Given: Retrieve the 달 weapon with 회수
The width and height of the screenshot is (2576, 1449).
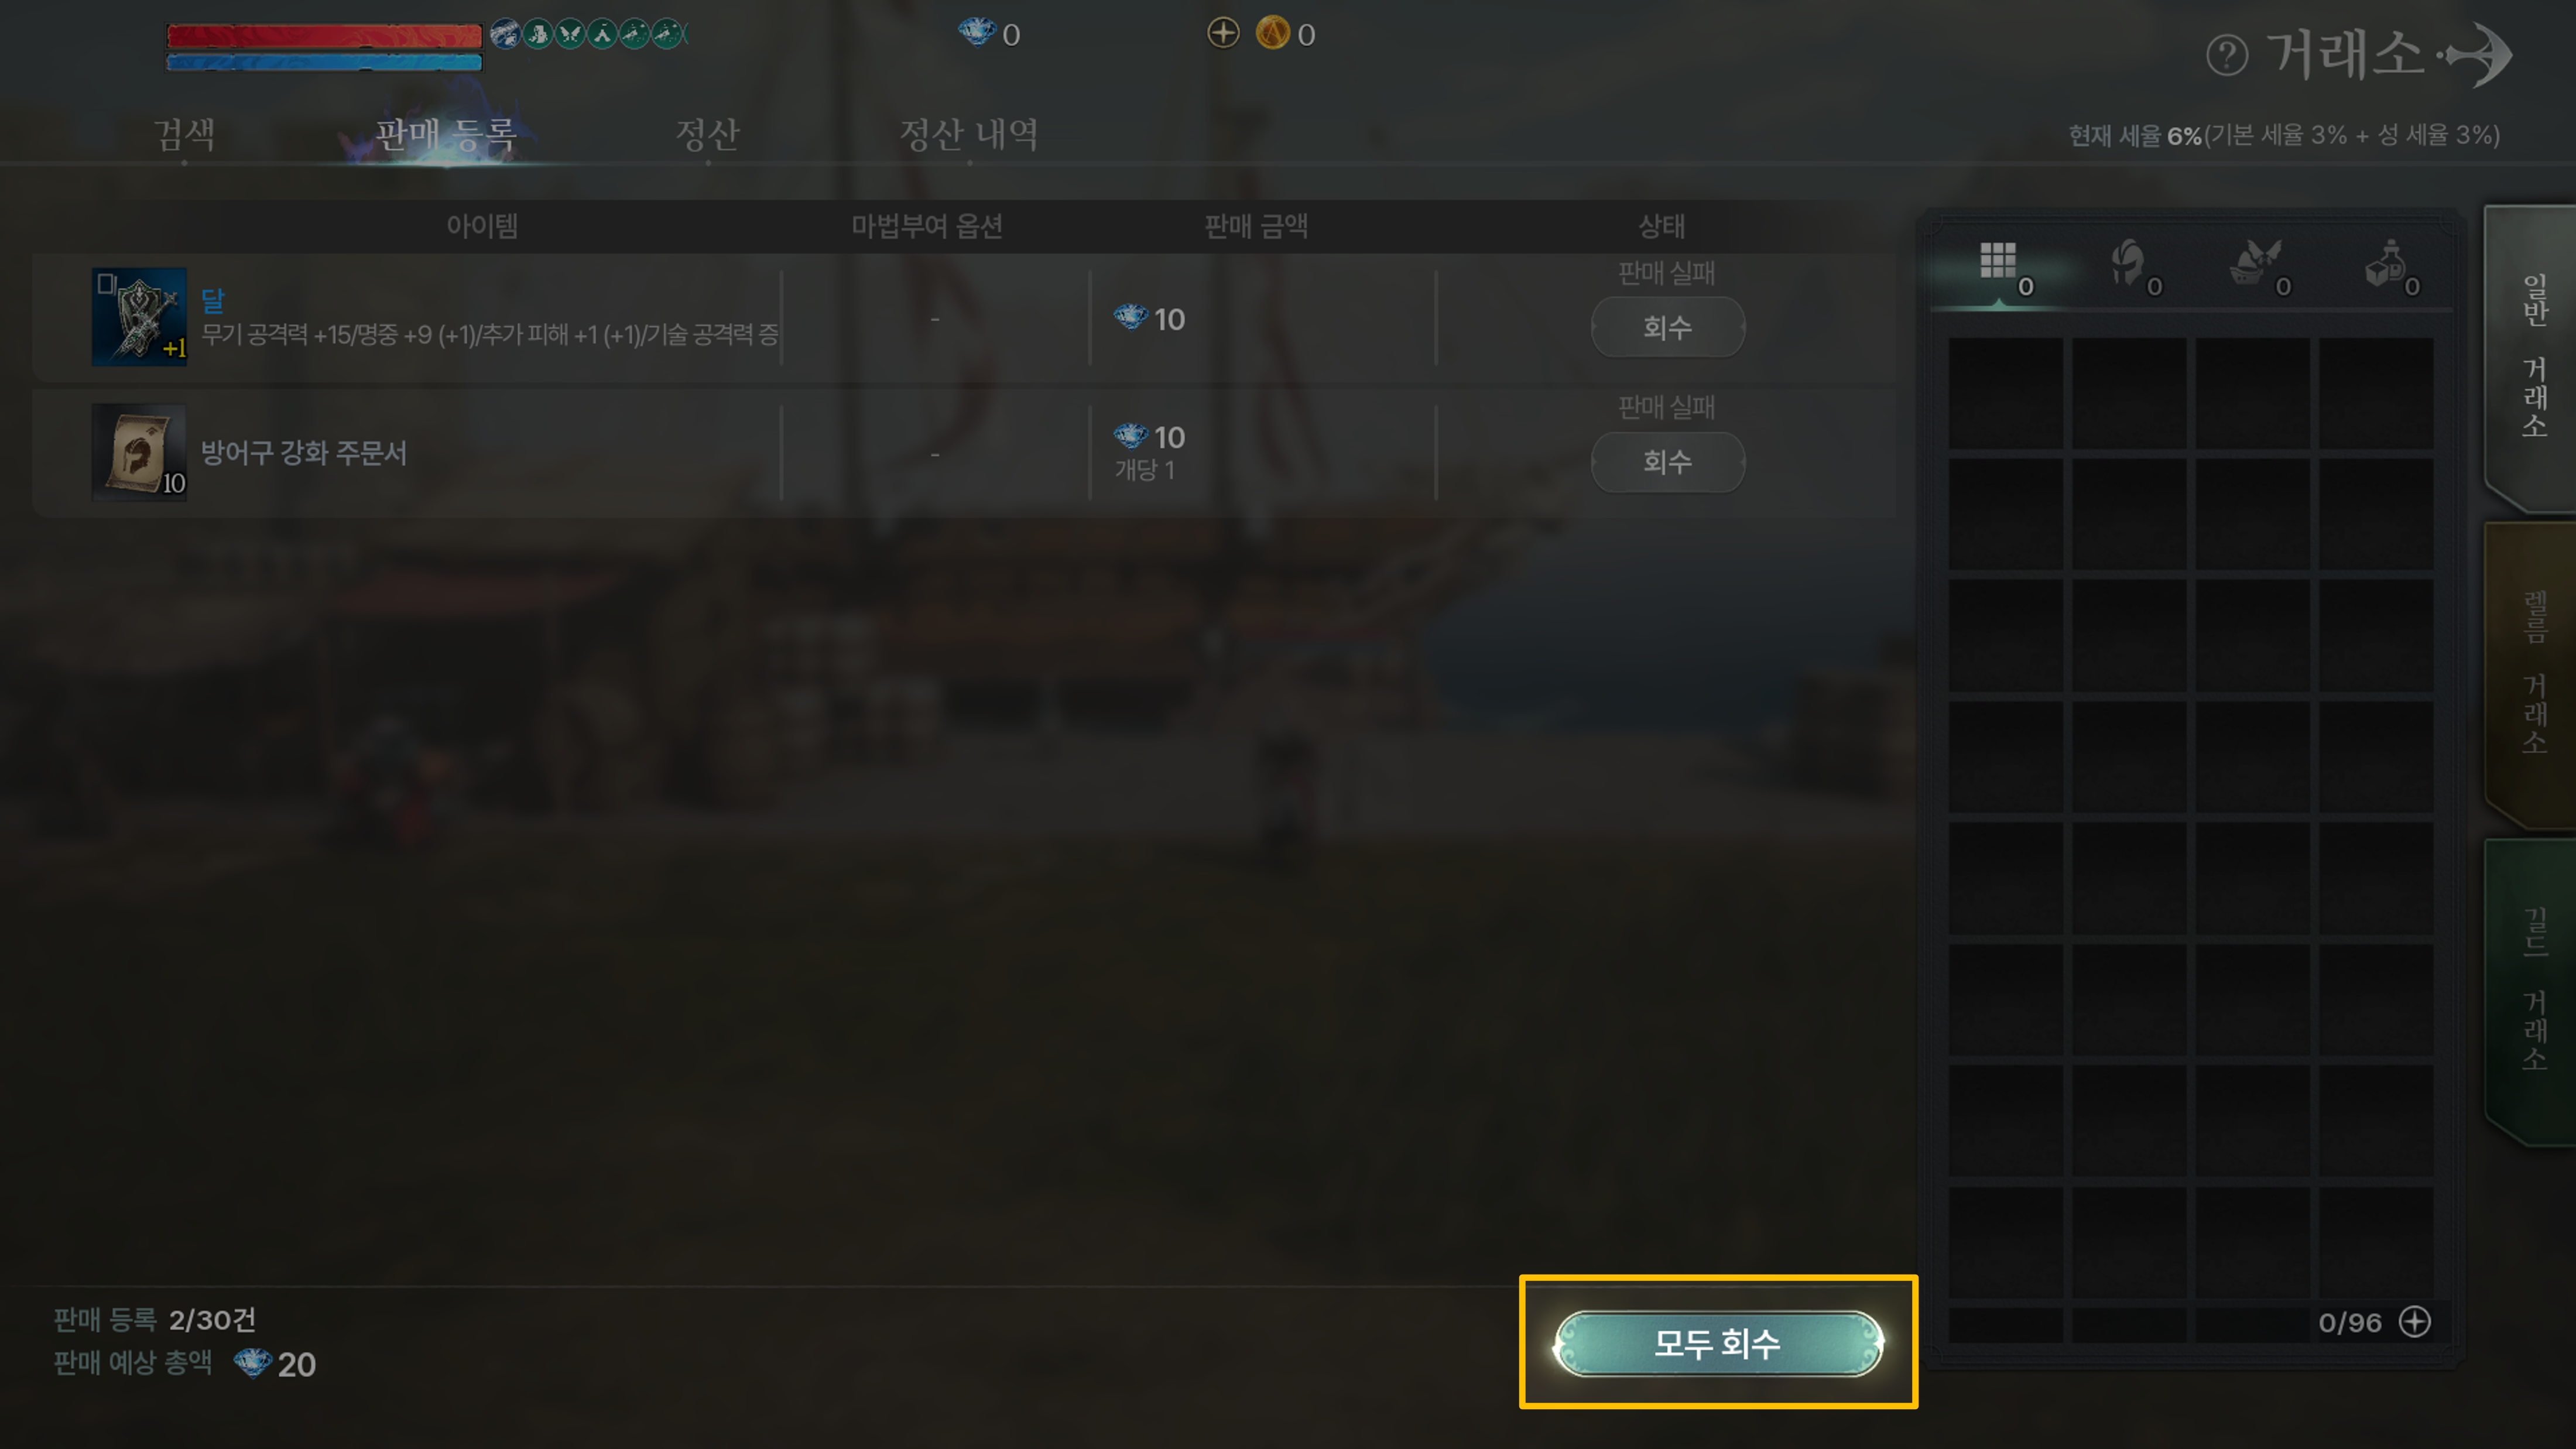Looking at the screenshot, I should coord(1667,327).
